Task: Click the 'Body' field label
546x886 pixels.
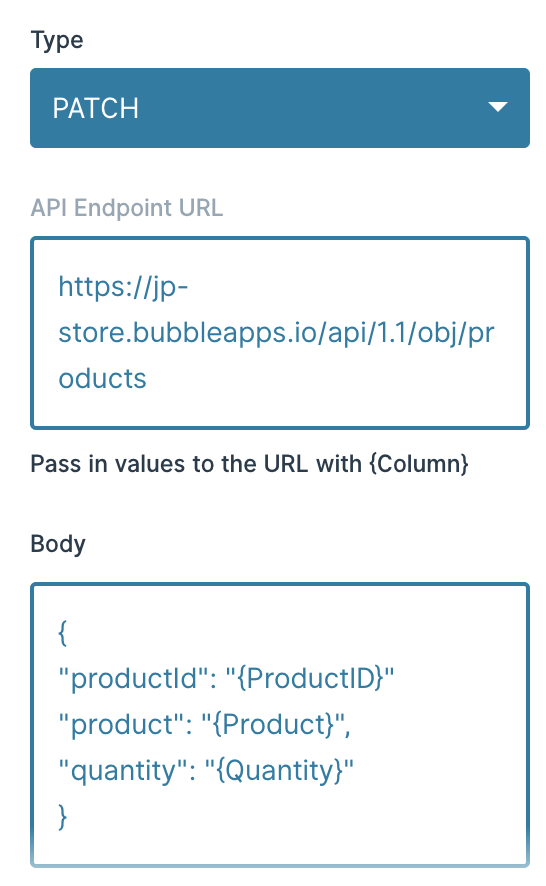Action: [x=58, y=544]
